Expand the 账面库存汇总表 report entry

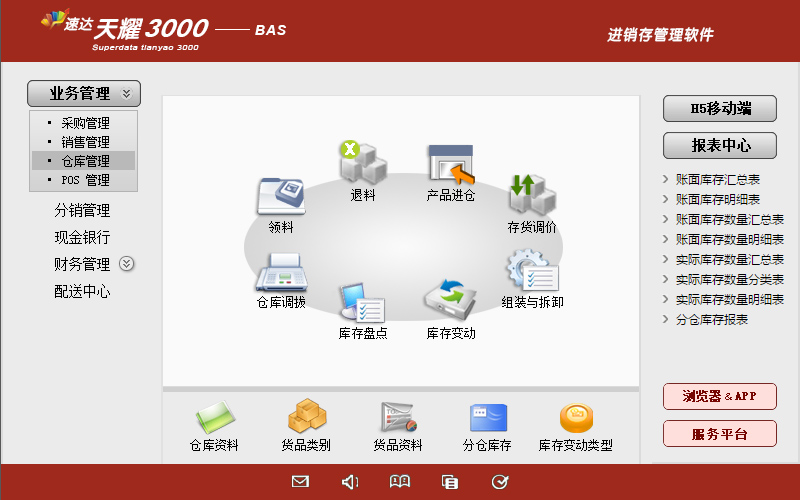[717, 180]
